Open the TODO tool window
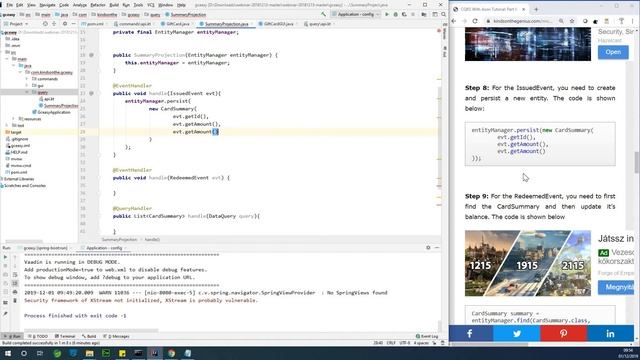The image size is (640, 360). pyautogui.click(x=38, y=336)
